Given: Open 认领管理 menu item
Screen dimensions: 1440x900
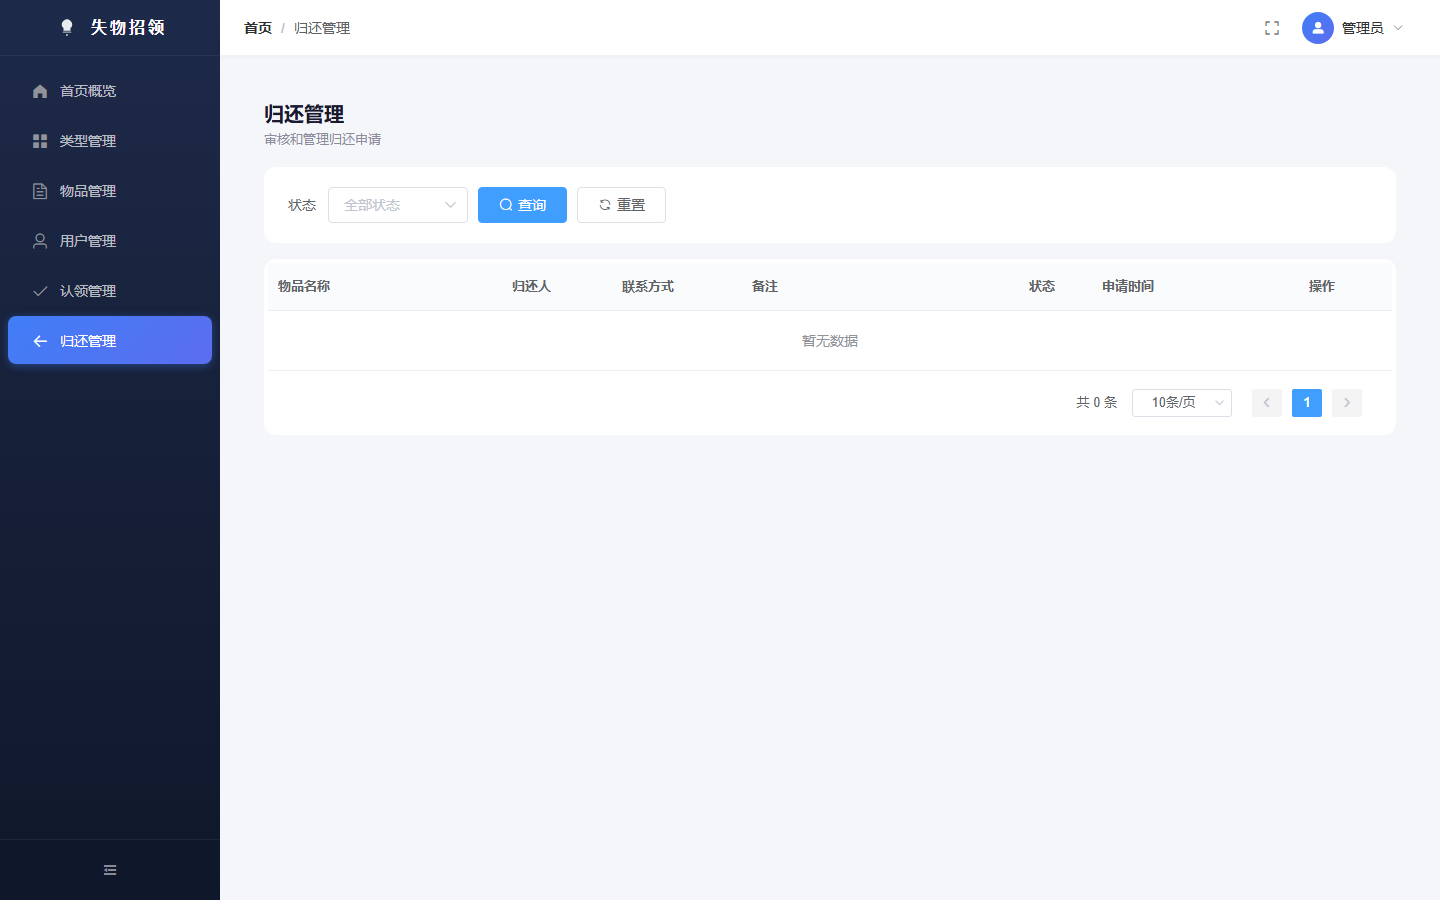Looking at the screenshot, I should point(110,291).
